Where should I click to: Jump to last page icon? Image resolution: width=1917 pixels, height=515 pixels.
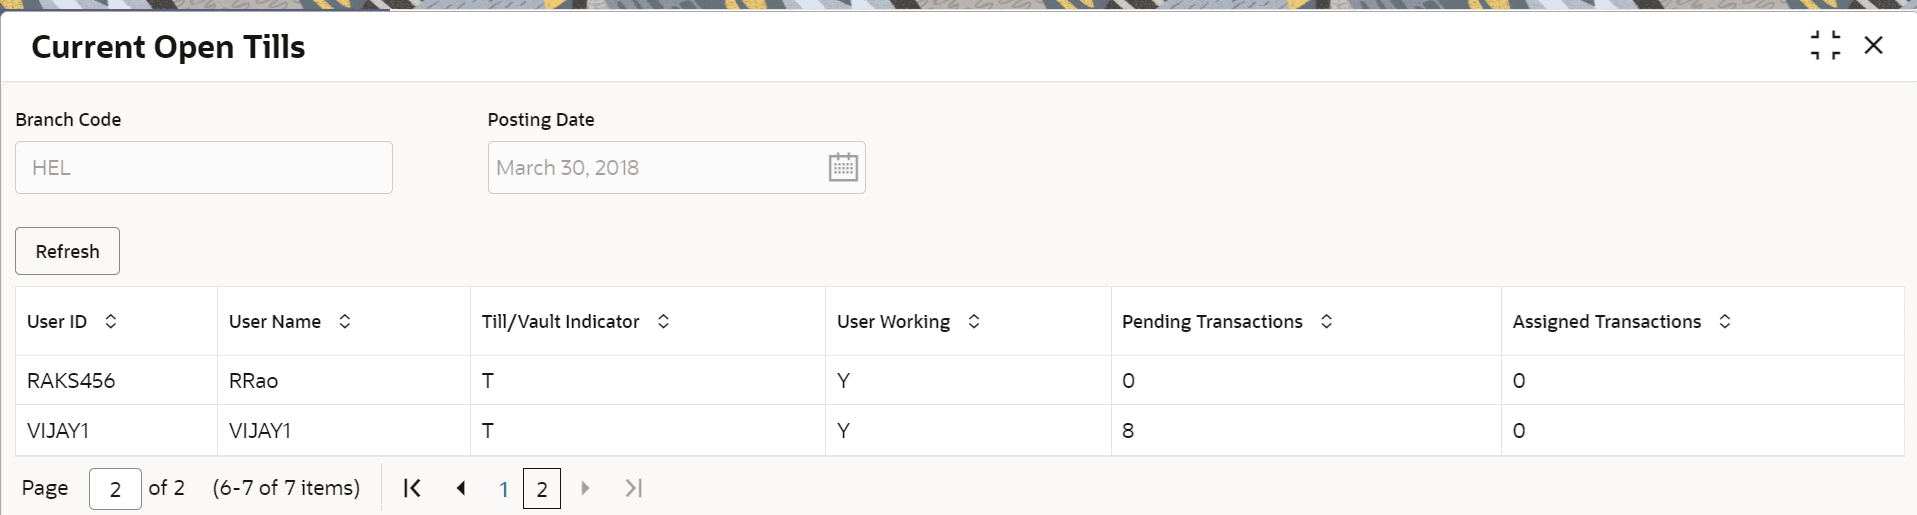[x=633, y=488]
